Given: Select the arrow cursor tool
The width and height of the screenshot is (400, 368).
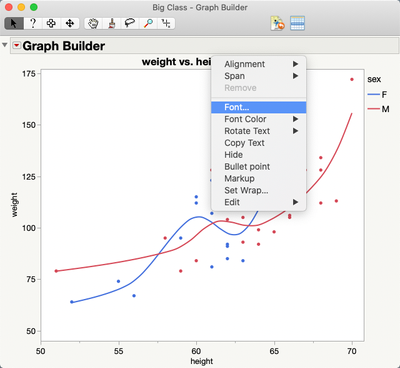Looking at the screenshot, I should click(14, 24).
